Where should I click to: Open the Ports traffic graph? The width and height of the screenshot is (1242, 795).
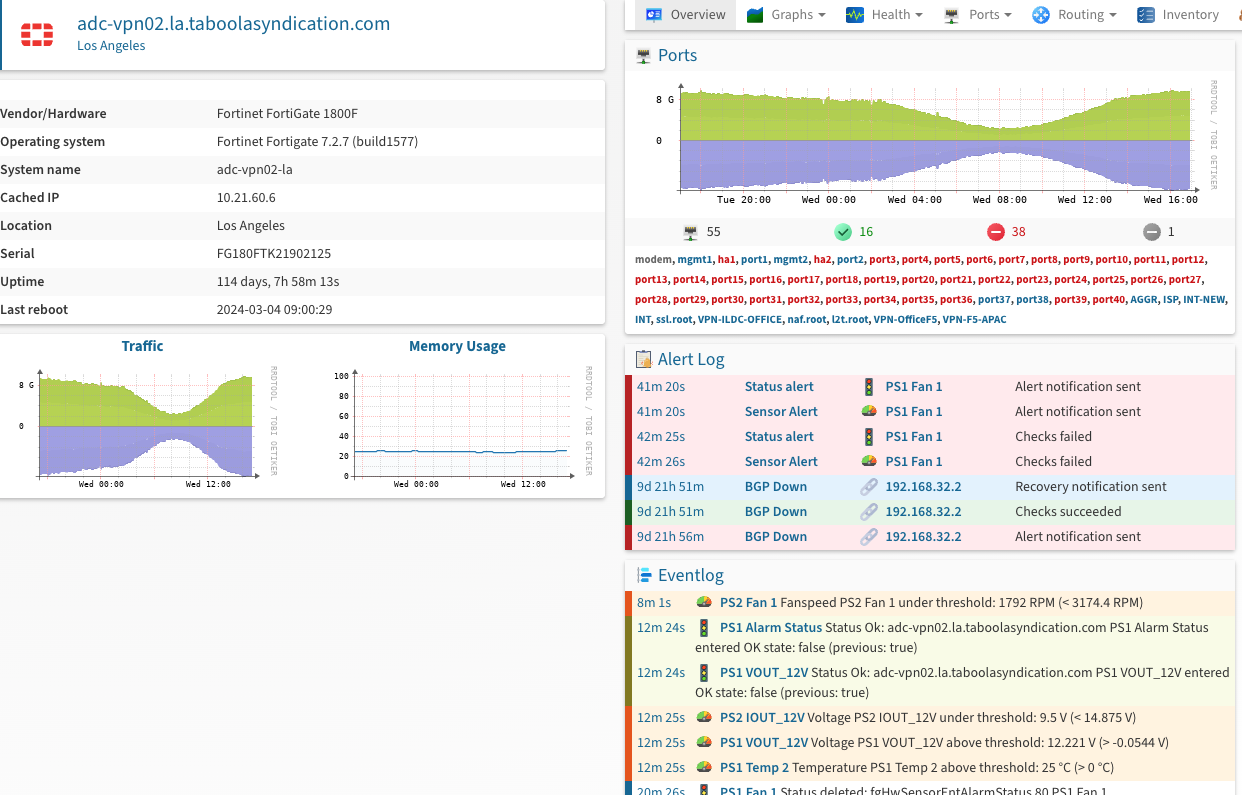(x=930, y=143)
